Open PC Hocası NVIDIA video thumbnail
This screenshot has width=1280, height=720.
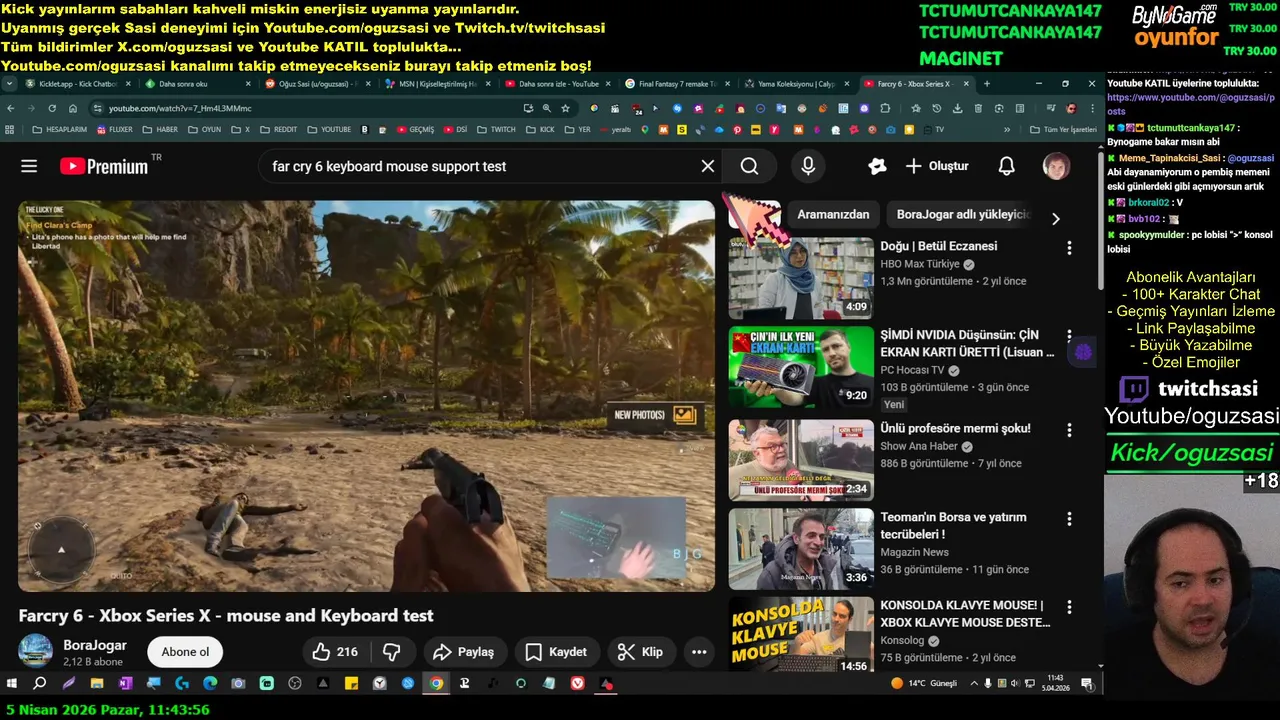point(801,367)
